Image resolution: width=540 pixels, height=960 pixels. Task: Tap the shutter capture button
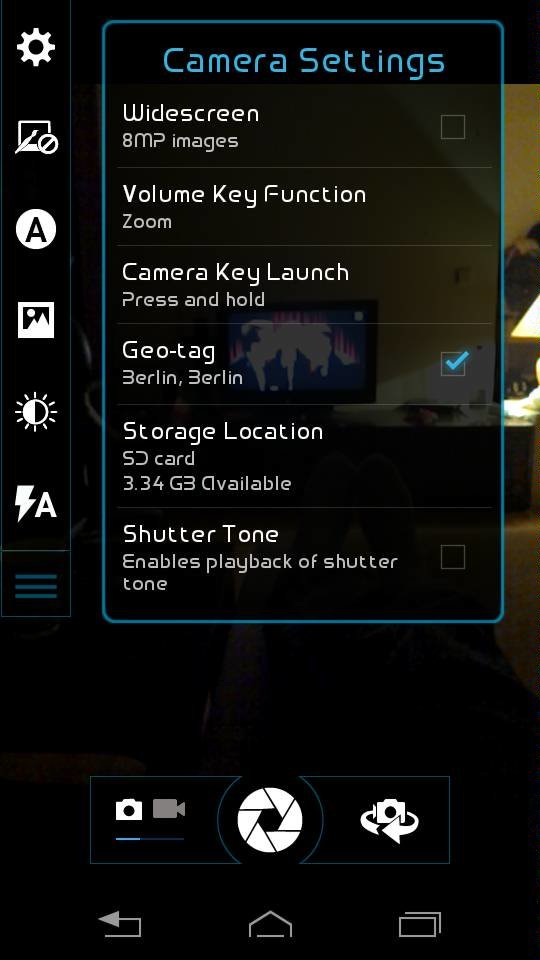tap(269, 820)
